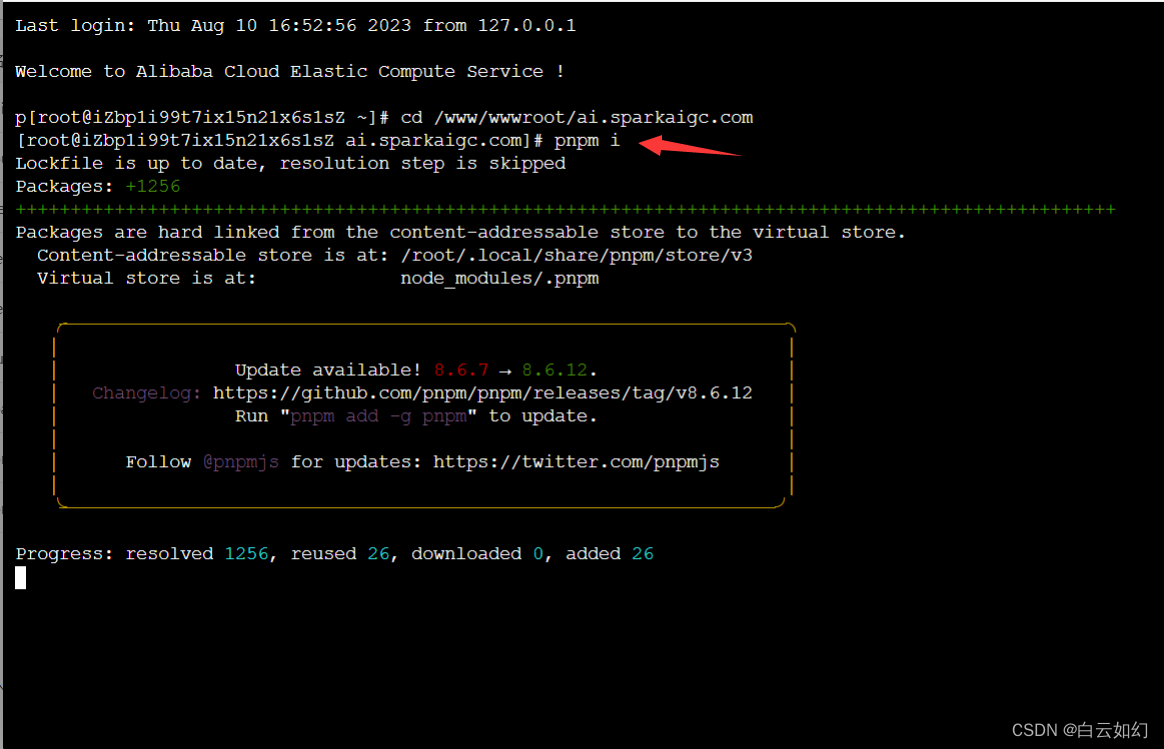Click the red old version '8.6.7'
This screenshot has width=1164, height=749.
pos(461,370)
